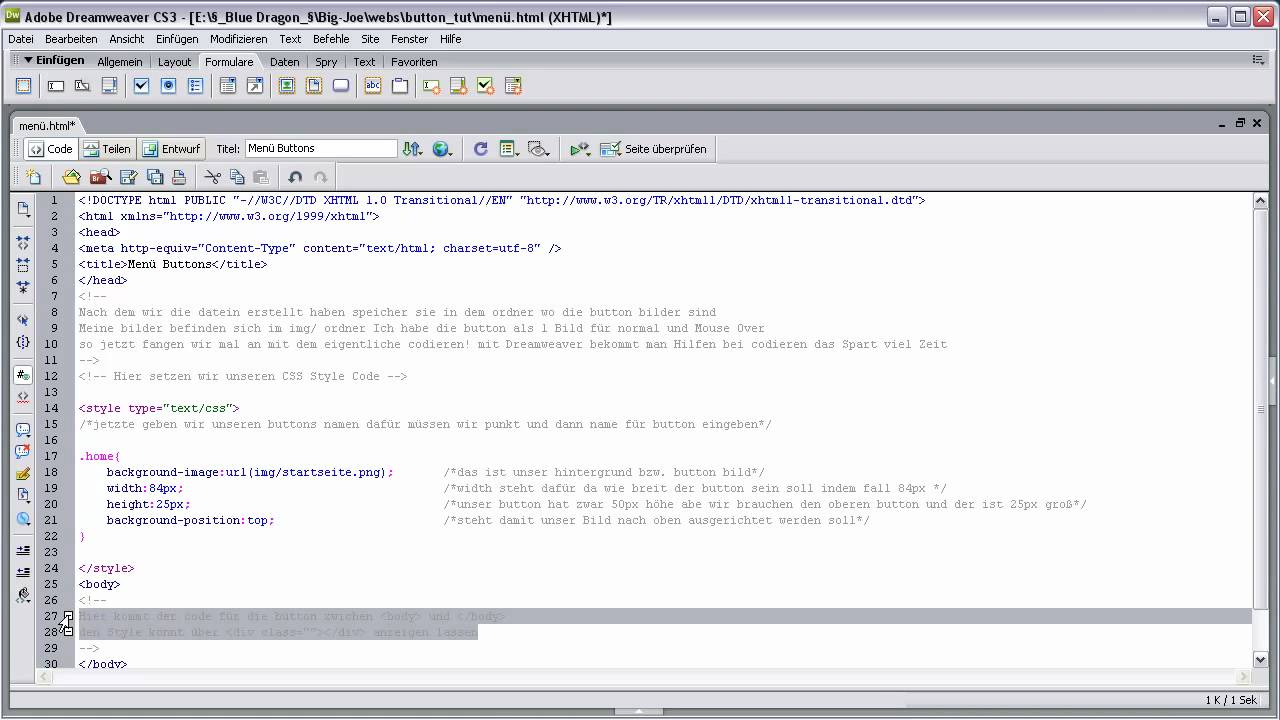Insert a radio button form element

168,86
